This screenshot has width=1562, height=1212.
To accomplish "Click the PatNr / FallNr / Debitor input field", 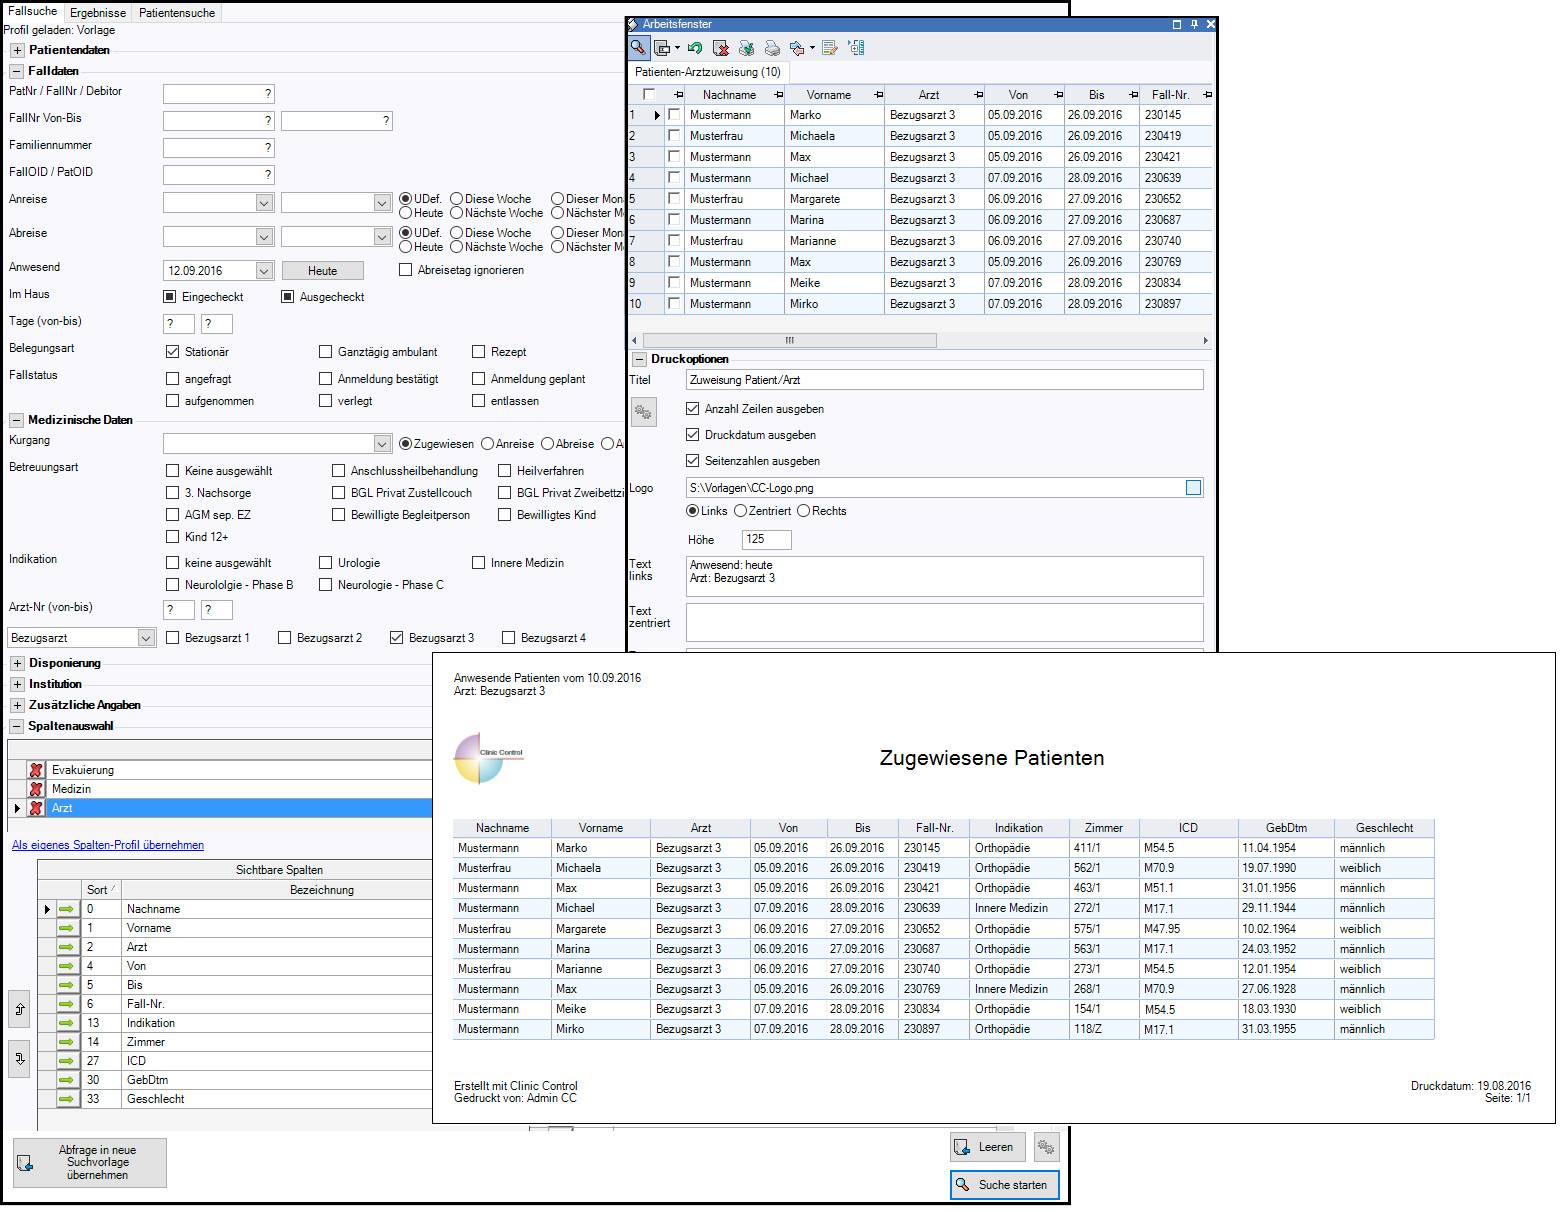I will pos(219,94).
